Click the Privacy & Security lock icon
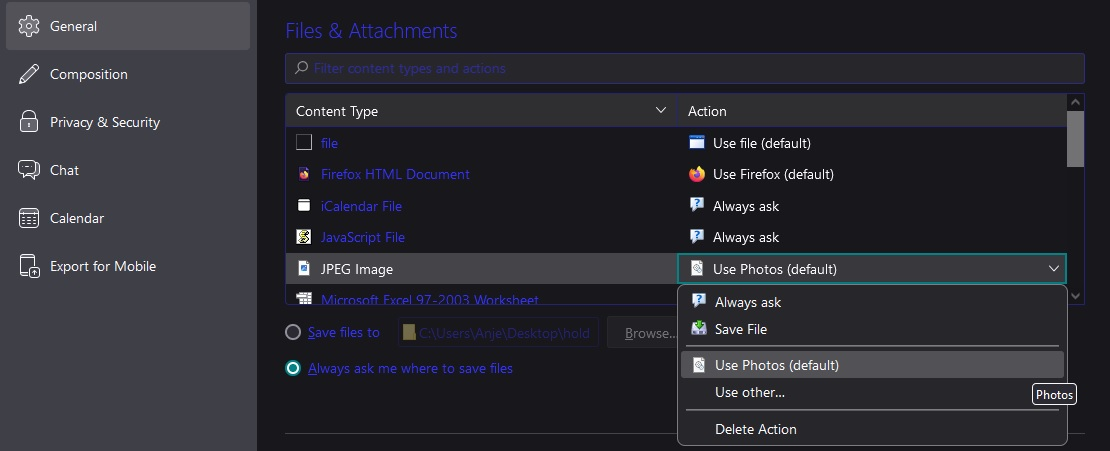This screenshot has width=1110, height=451. [x=29, y=122]
